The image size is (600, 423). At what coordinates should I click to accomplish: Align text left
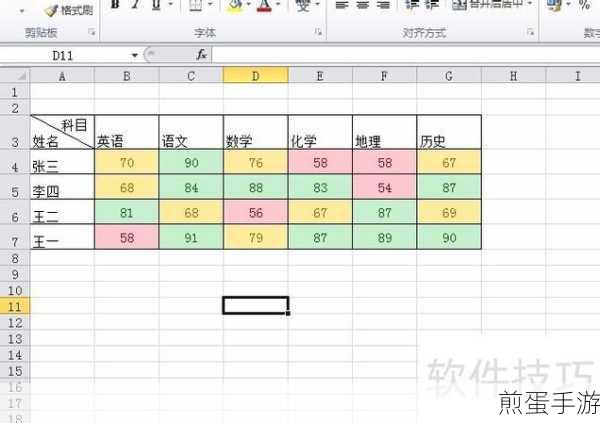pos(342,5)
